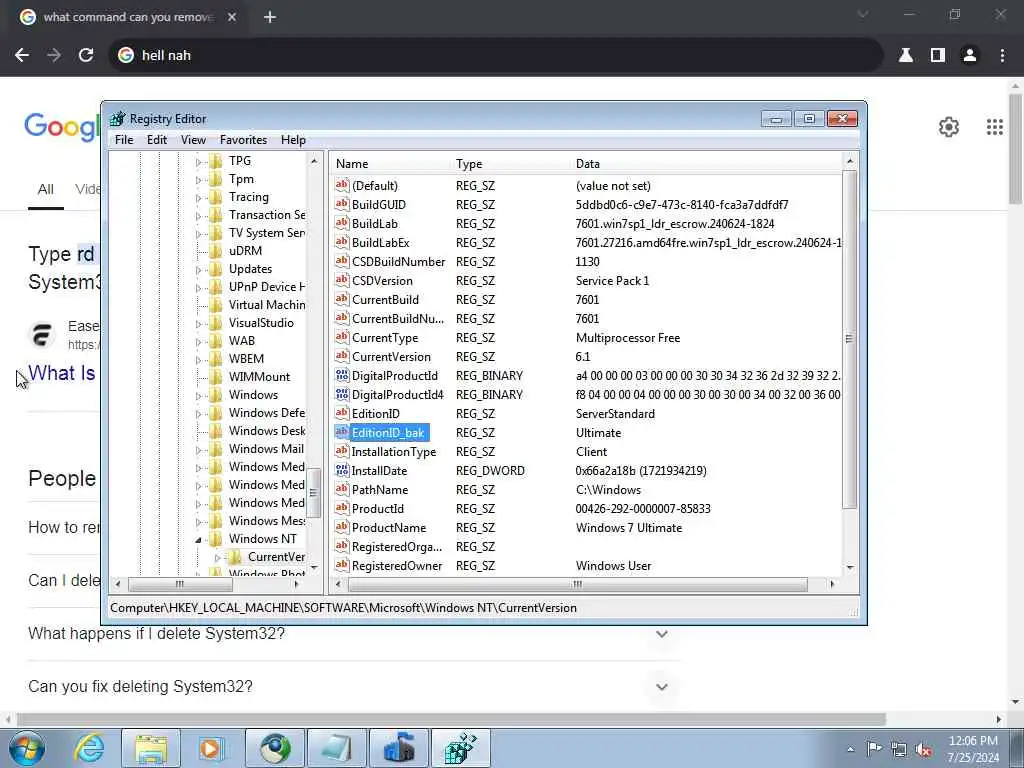
Task: Open the 'What Is' search result link
Action: tap(61, 373)
